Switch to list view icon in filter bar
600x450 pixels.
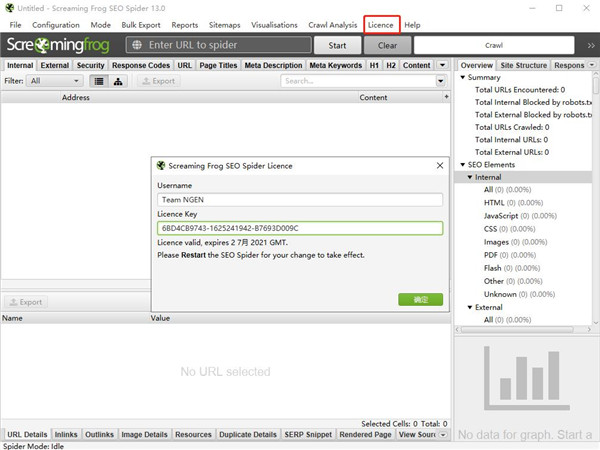click(100, 81)
